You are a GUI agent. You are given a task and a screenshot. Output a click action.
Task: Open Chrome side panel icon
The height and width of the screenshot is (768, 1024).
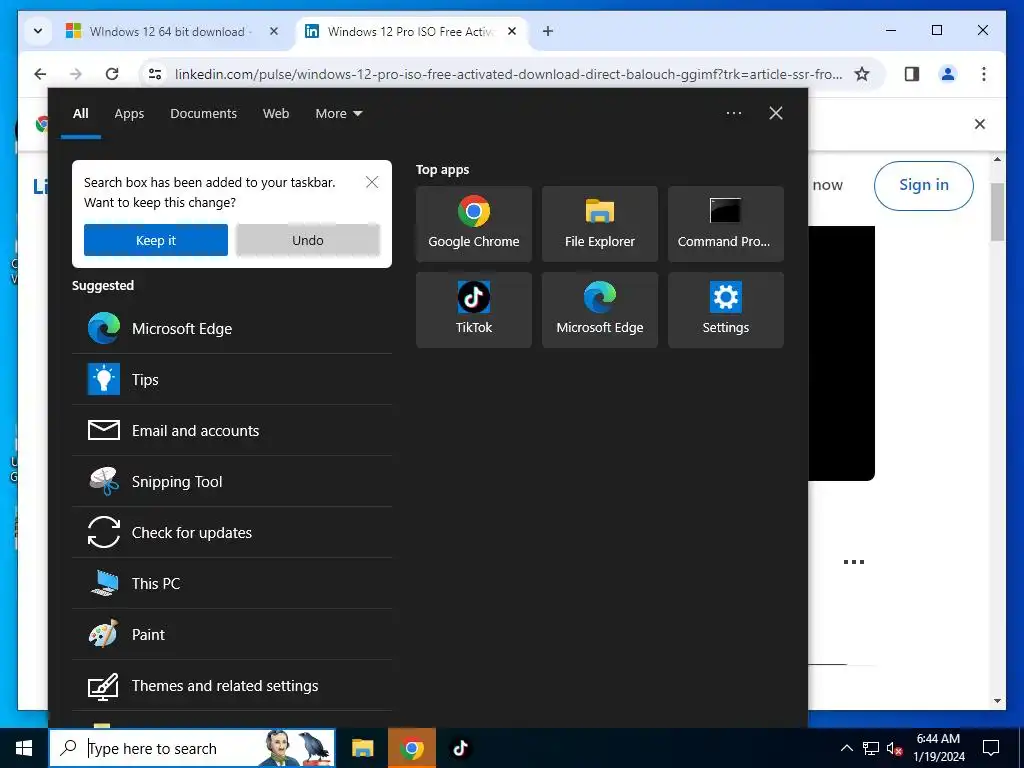(x=912, y=74)
